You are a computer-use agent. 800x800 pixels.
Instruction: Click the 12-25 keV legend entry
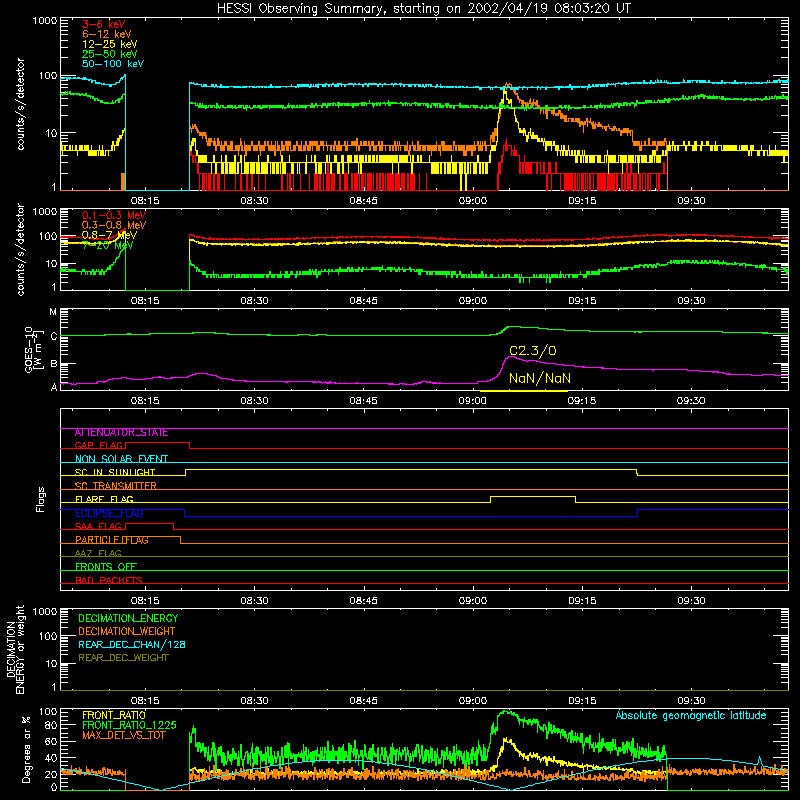click(x=110, y=44)
